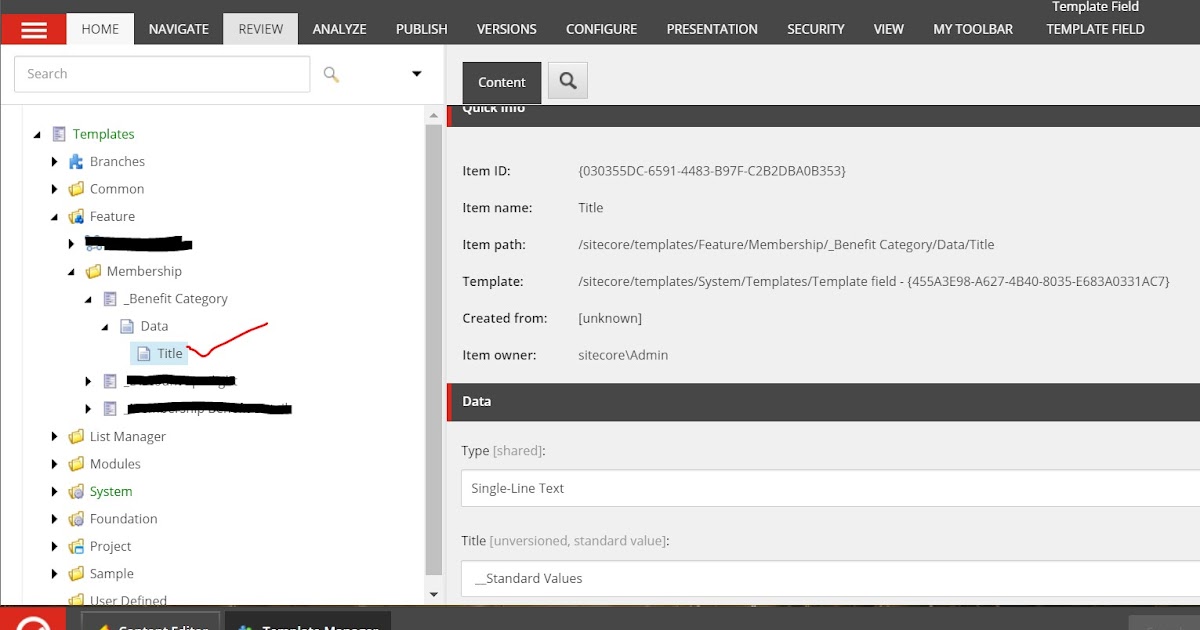Select the Title item in the tree
Screen dimensions: 1200x630
168,353
